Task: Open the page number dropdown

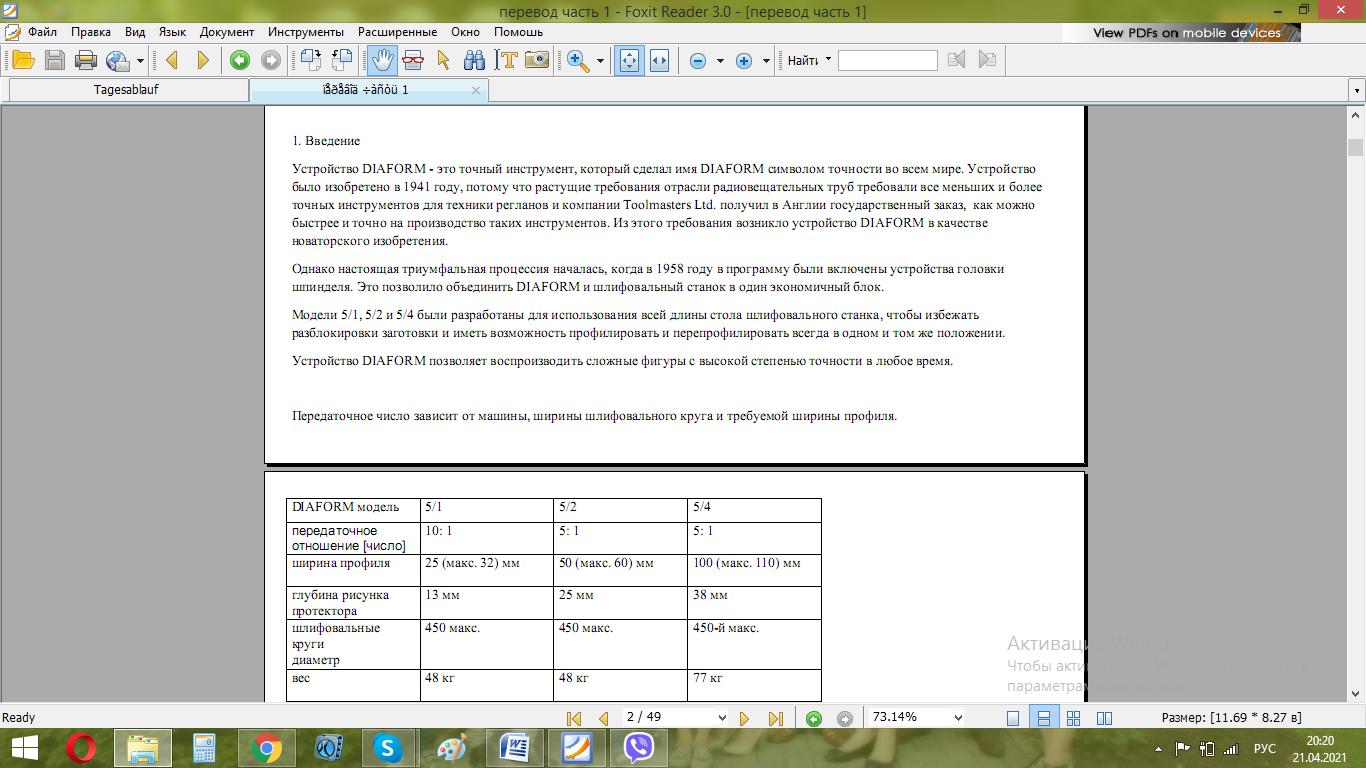Action: (722, 717)
